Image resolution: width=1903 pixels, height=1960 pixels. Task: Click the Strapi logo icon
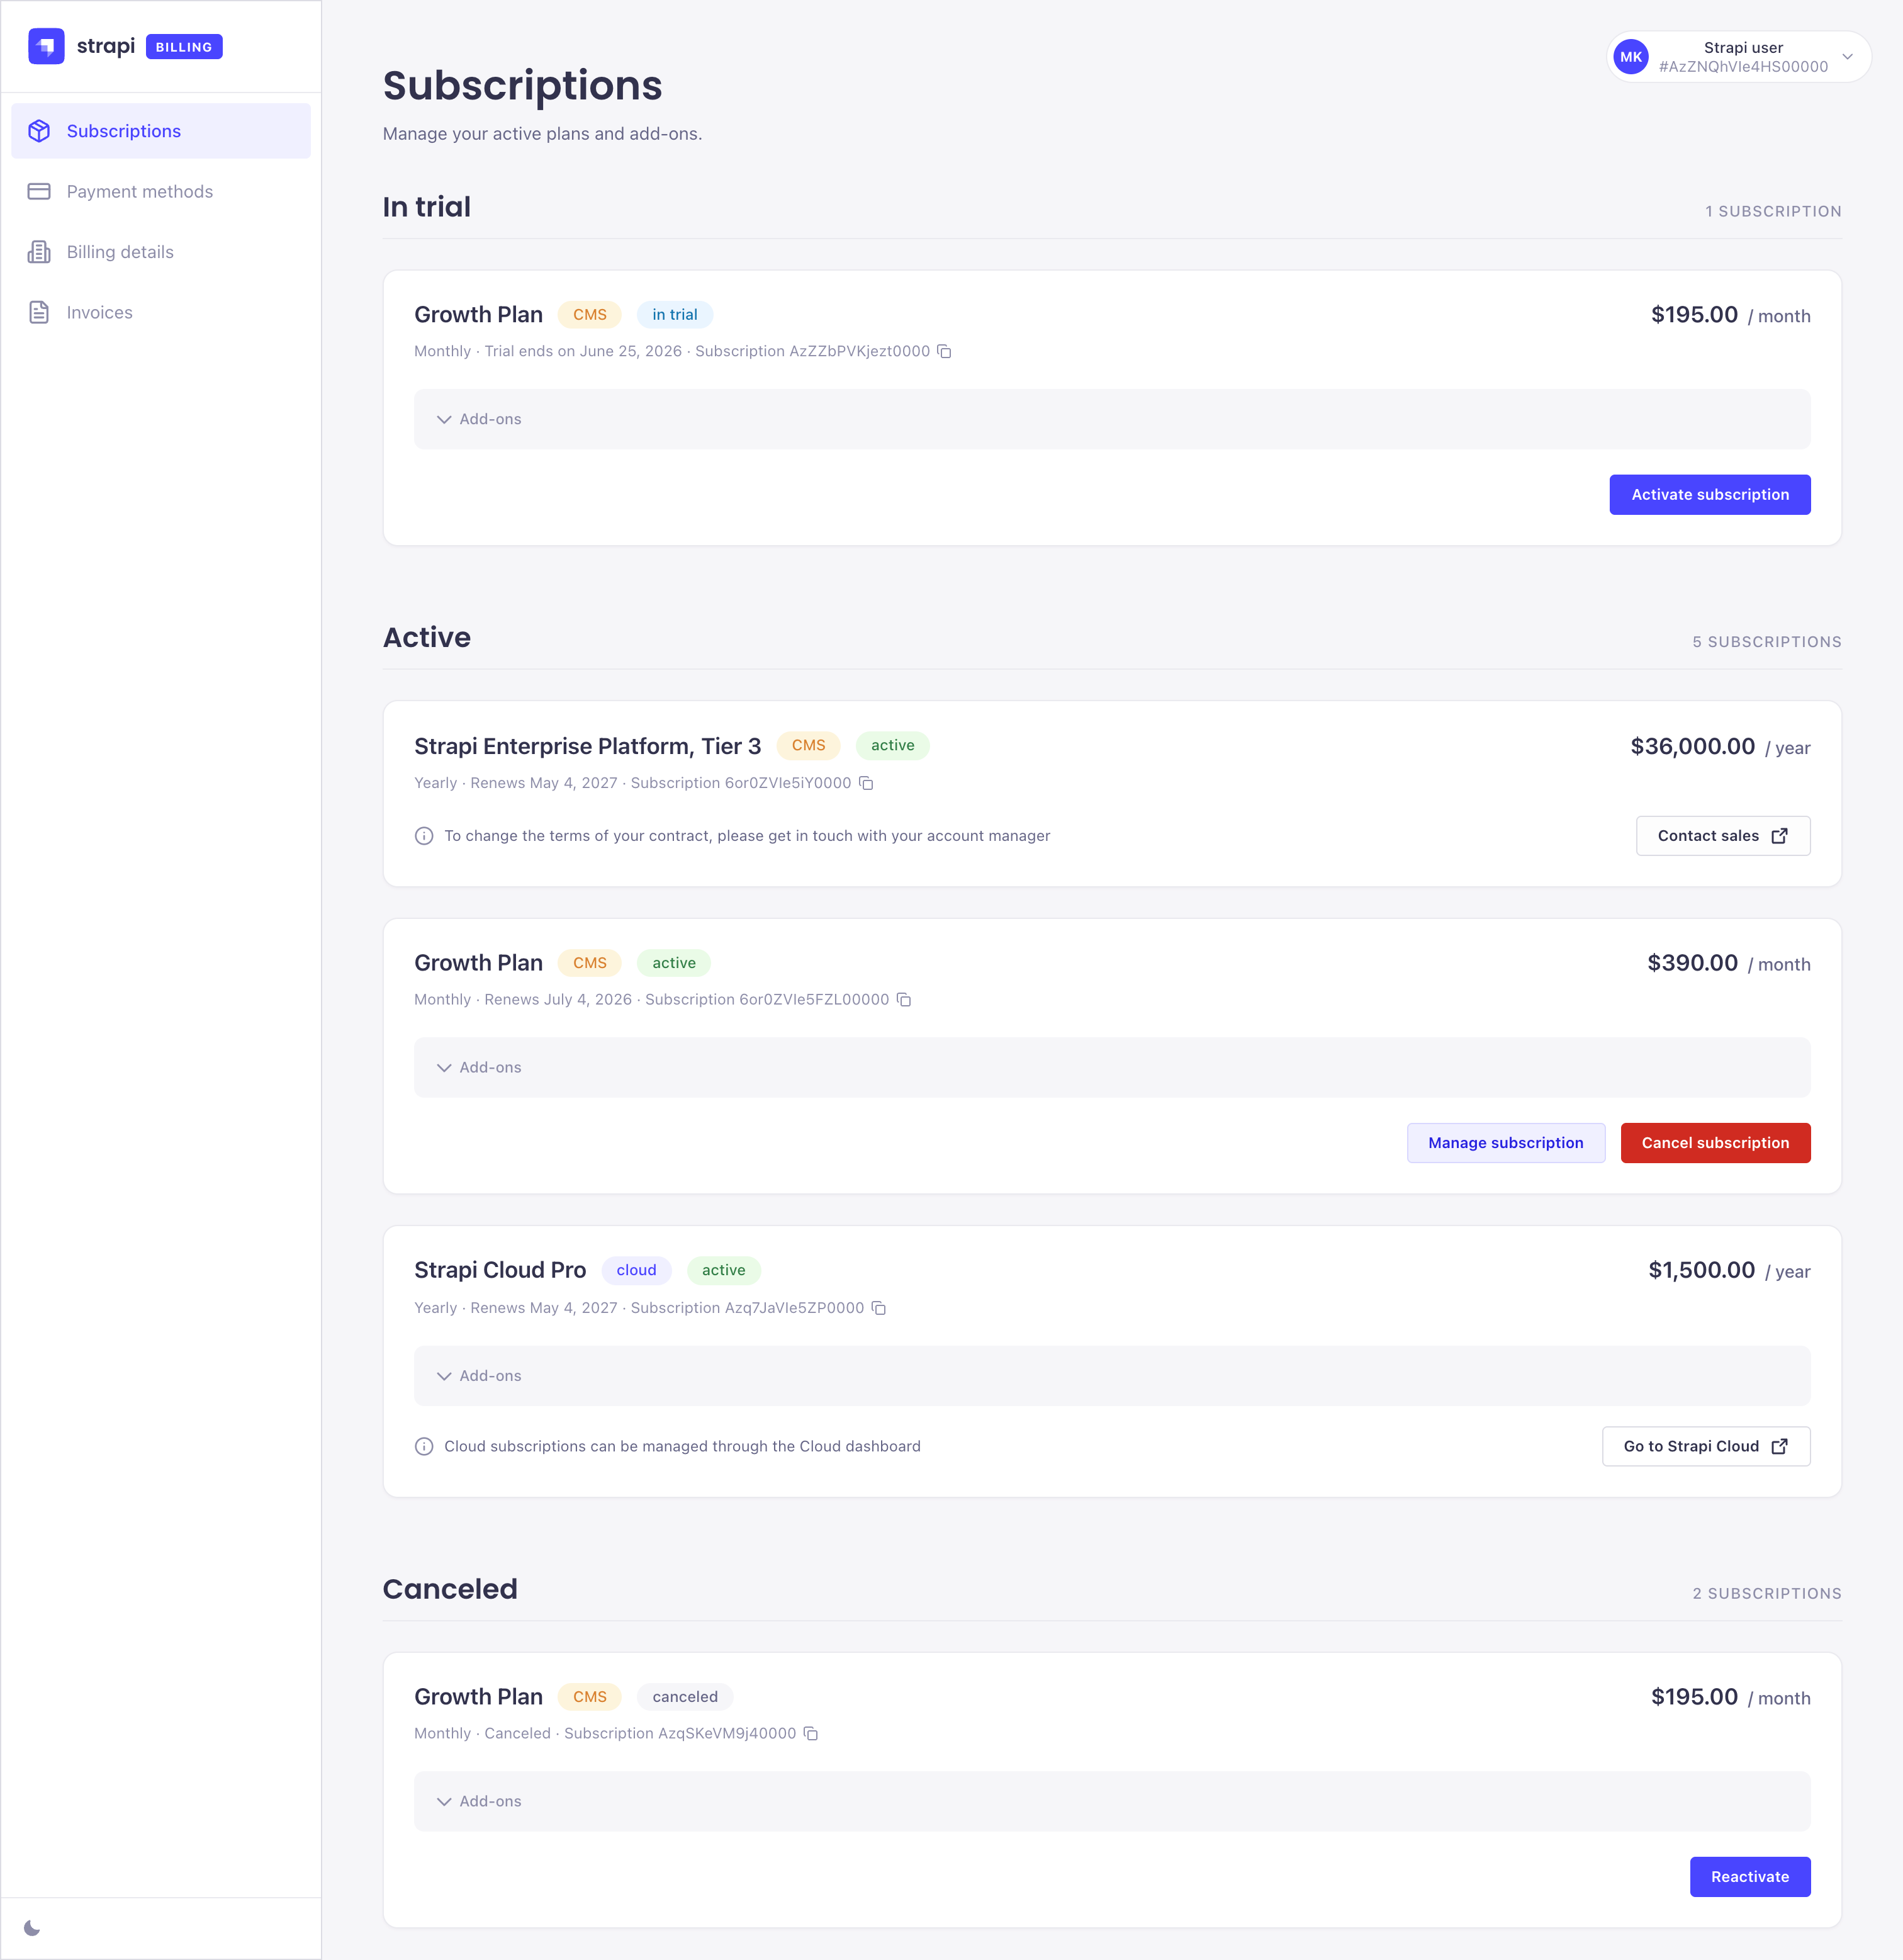(x=46, y=46)
